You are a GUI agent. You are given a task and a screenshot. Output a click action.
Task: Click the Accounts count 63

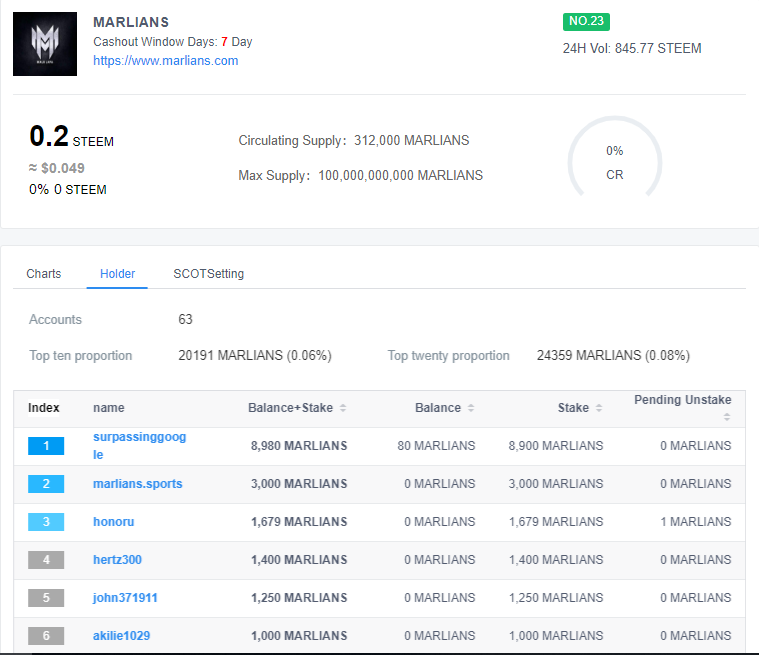pos(185,320)
